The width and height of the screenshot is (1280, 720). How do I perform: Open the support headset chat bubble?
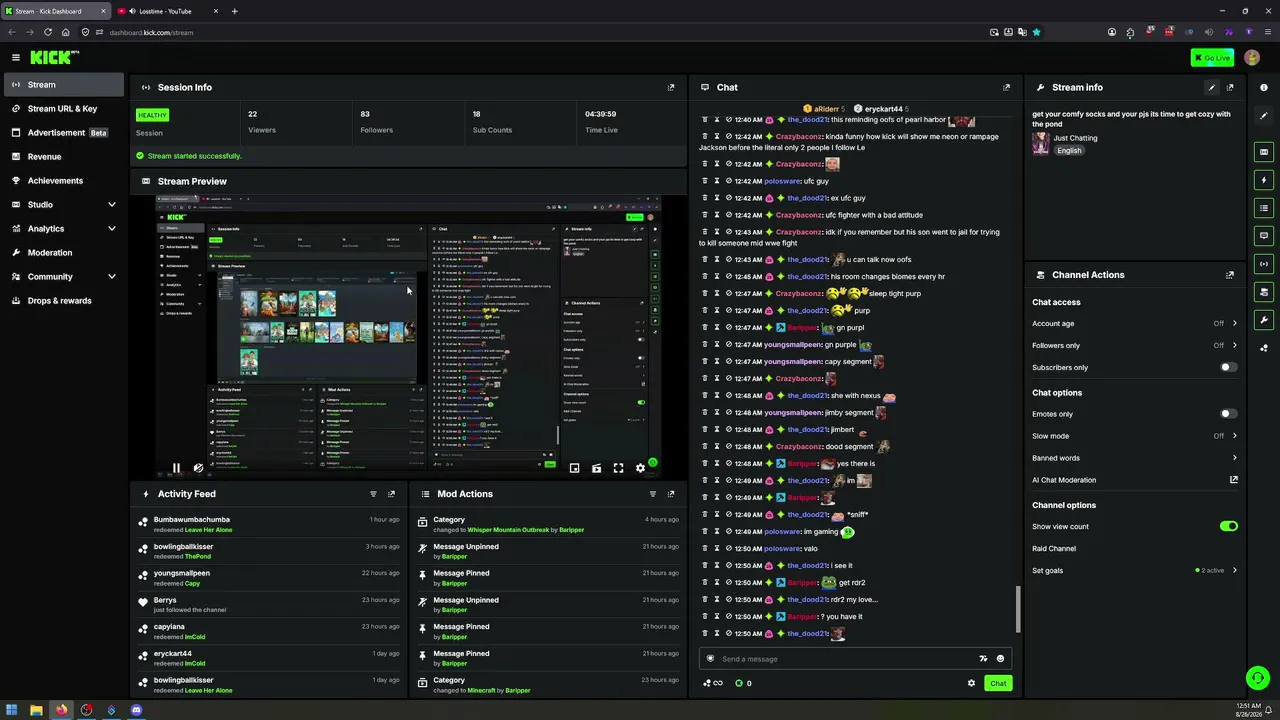pyautogui.click(x=1258, y=678)
